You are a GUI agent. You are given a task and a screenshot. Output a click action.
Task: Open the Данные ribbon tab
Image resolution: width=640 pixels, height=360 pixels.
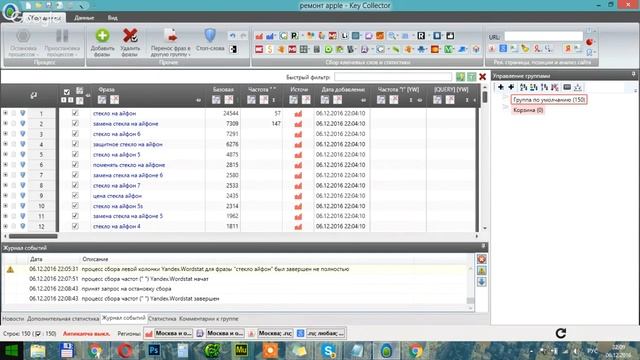pyautogui.click(x=84, y=18)
